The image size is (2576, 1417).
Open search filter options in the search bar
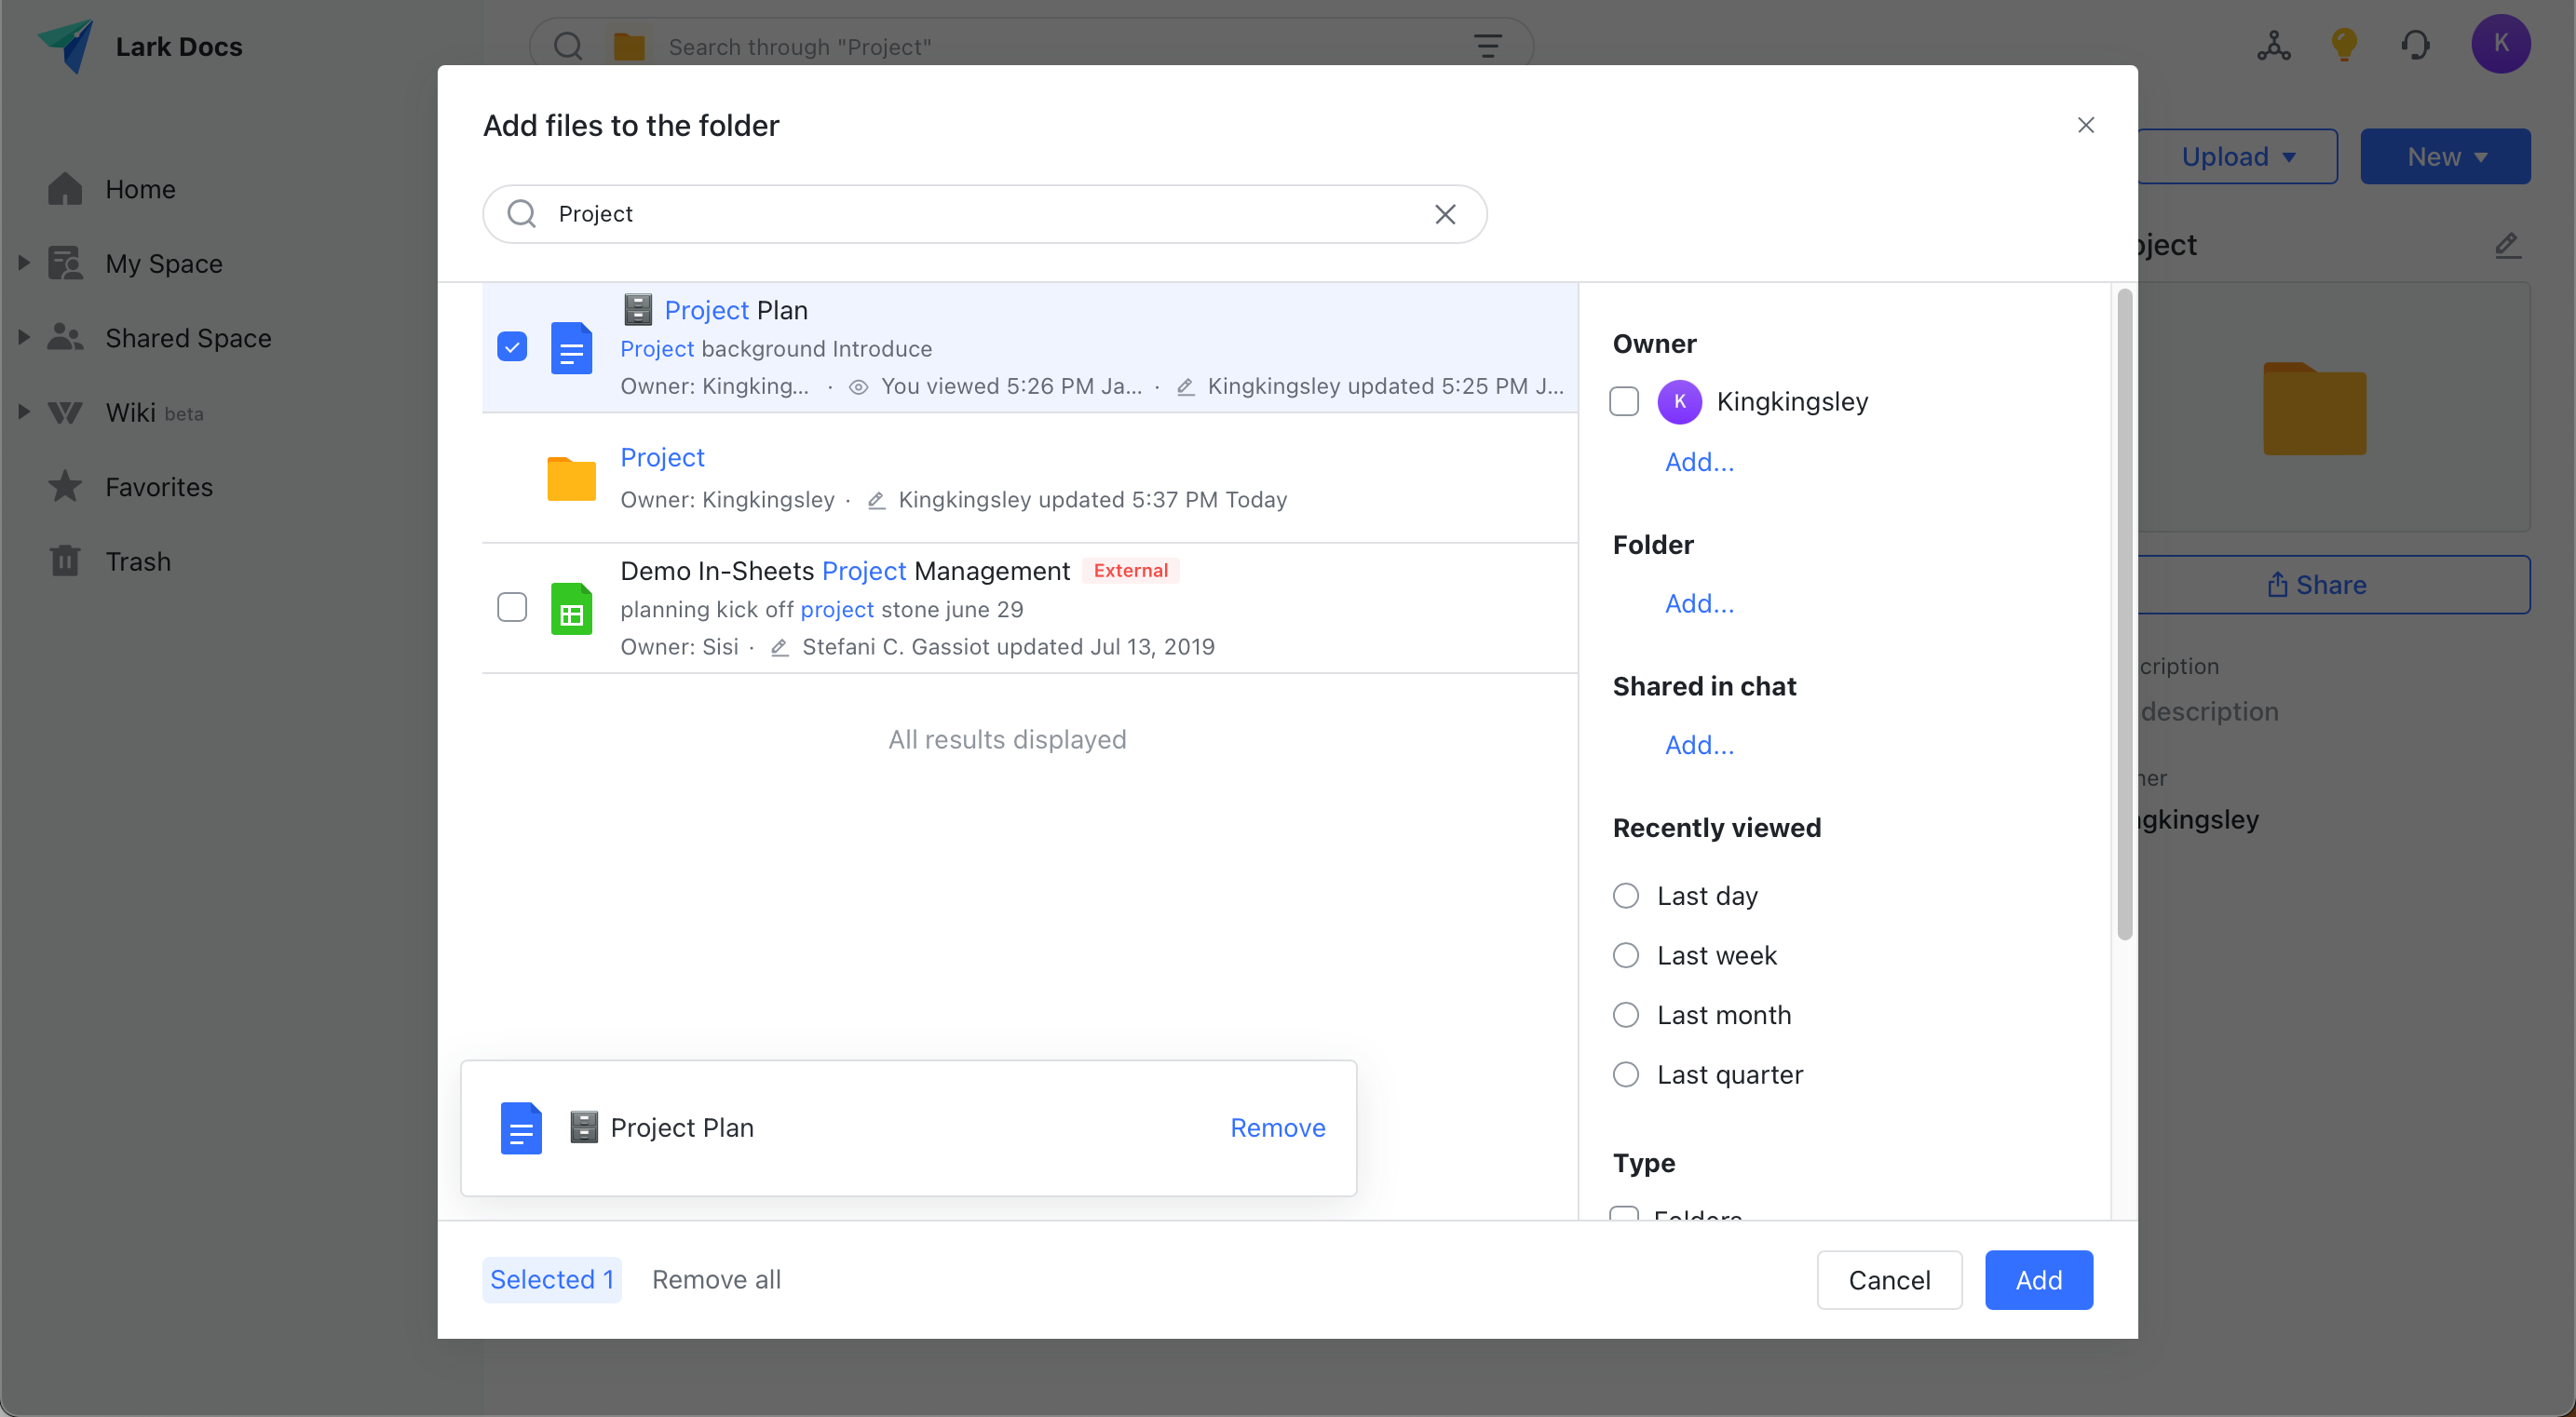coord(1488,46)
